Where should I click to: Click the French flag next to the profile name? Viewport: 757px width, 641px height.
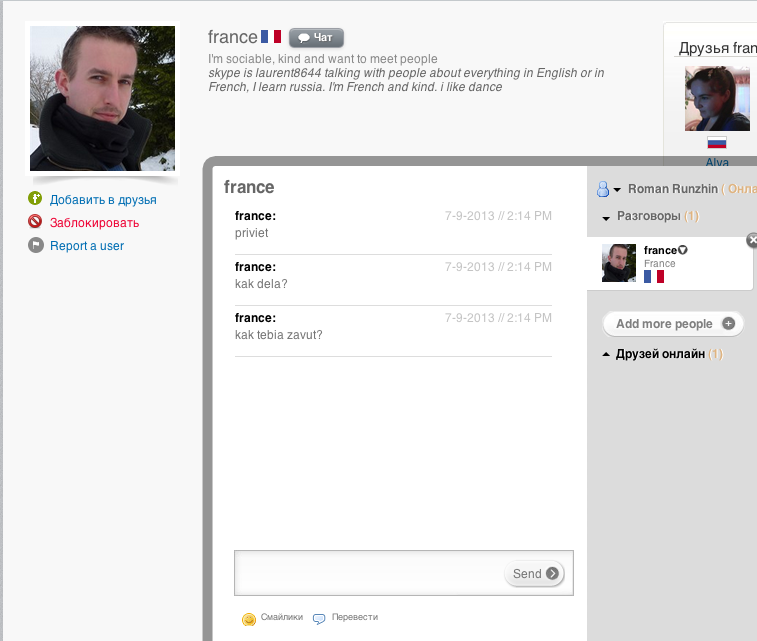pos(271,37)
